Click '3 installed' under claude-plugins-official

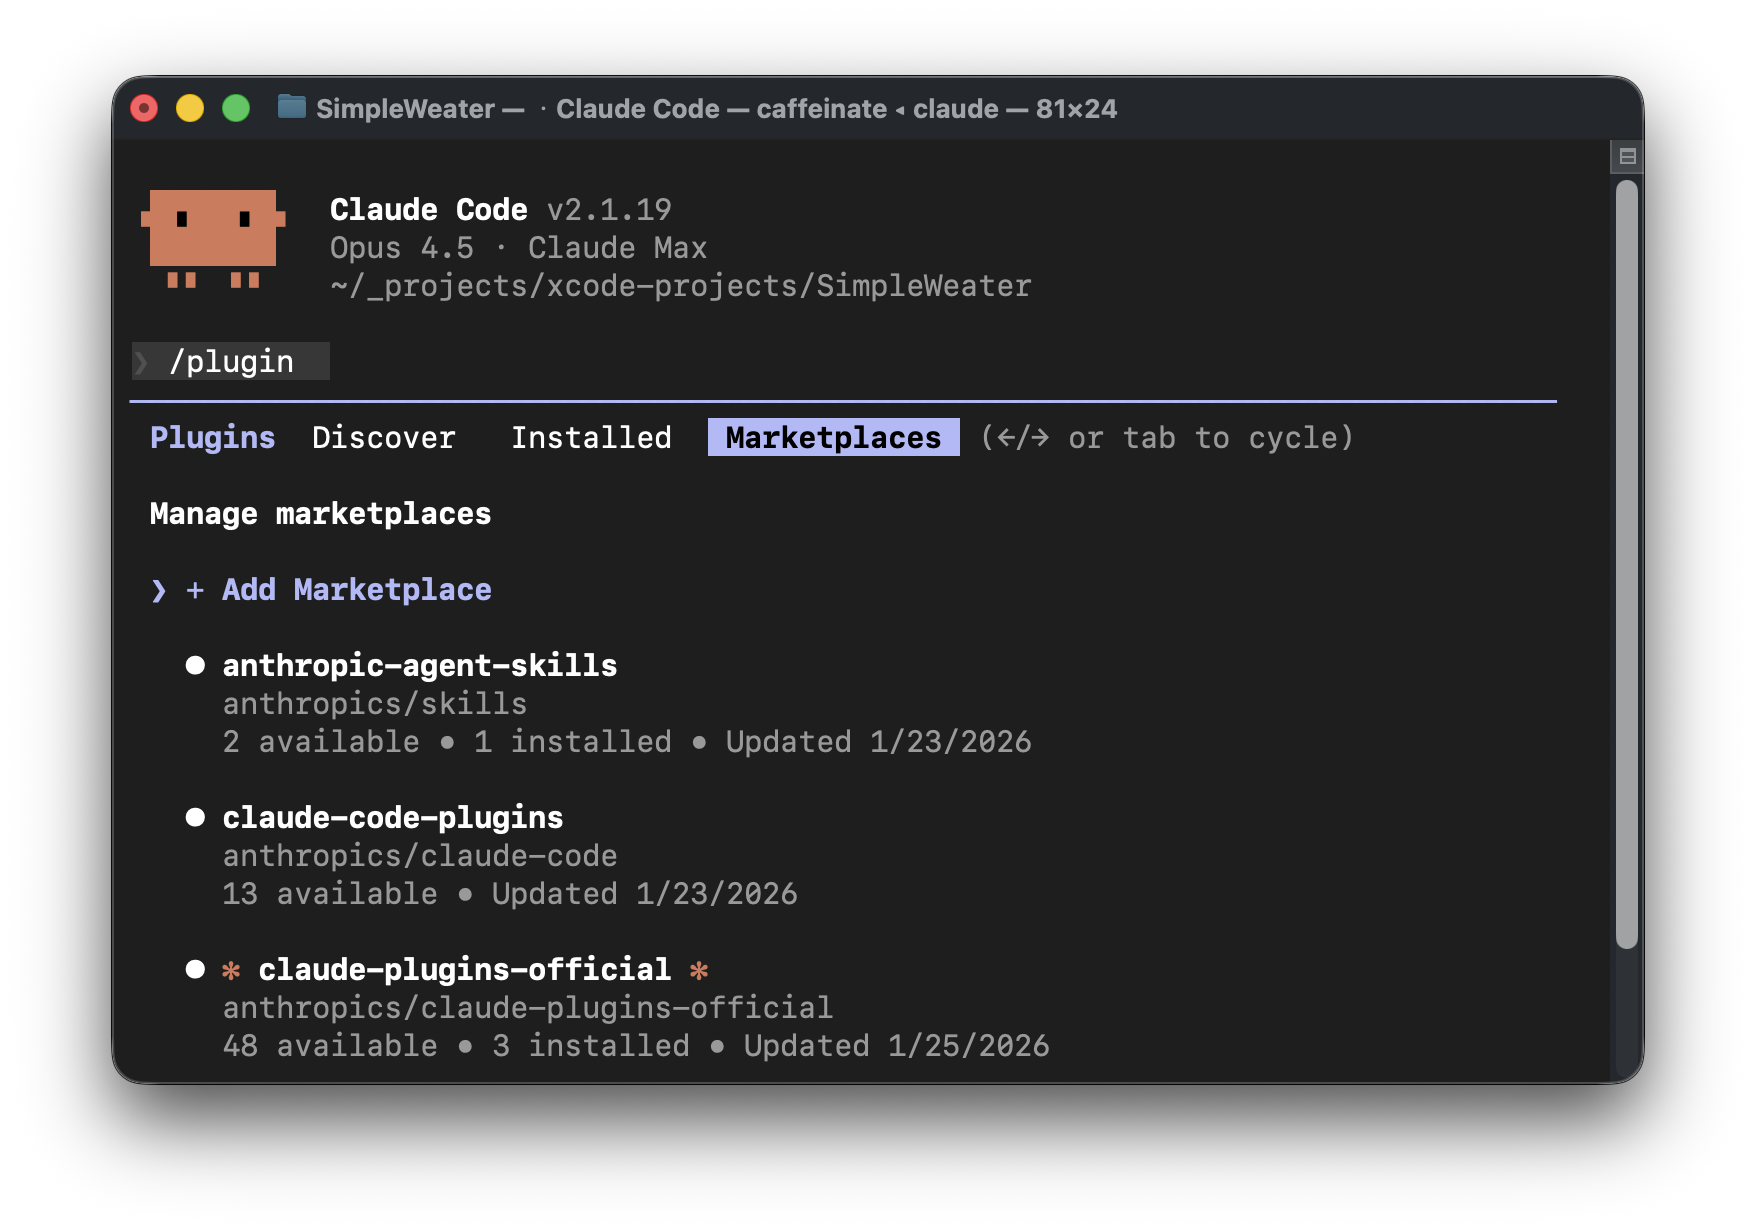coord(591,1045)
